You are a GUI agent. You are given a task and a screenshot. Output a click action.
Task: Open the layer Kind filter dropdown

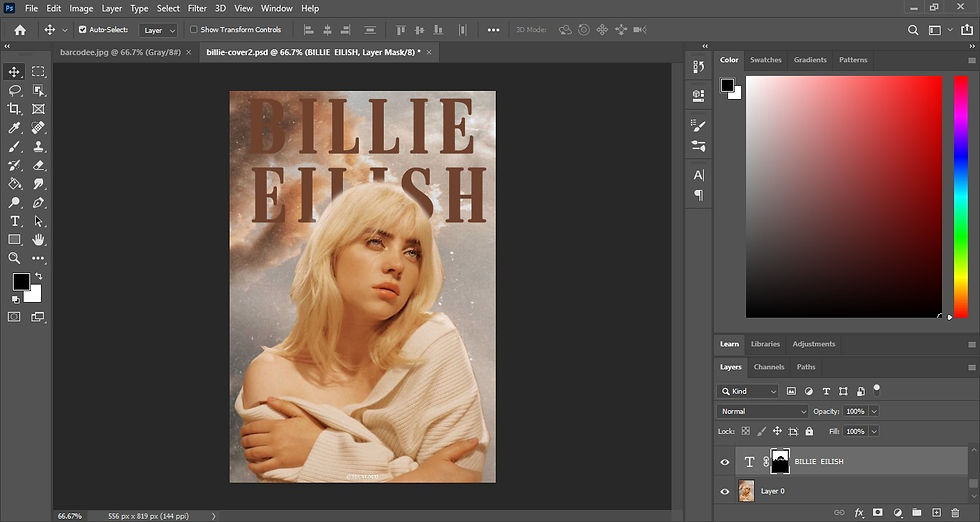coord(748,391)
